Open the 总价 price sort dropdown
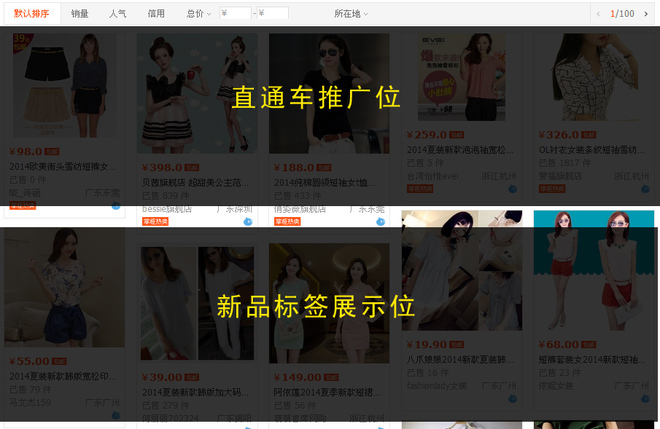The image size is (660, 429). point(198,13)
